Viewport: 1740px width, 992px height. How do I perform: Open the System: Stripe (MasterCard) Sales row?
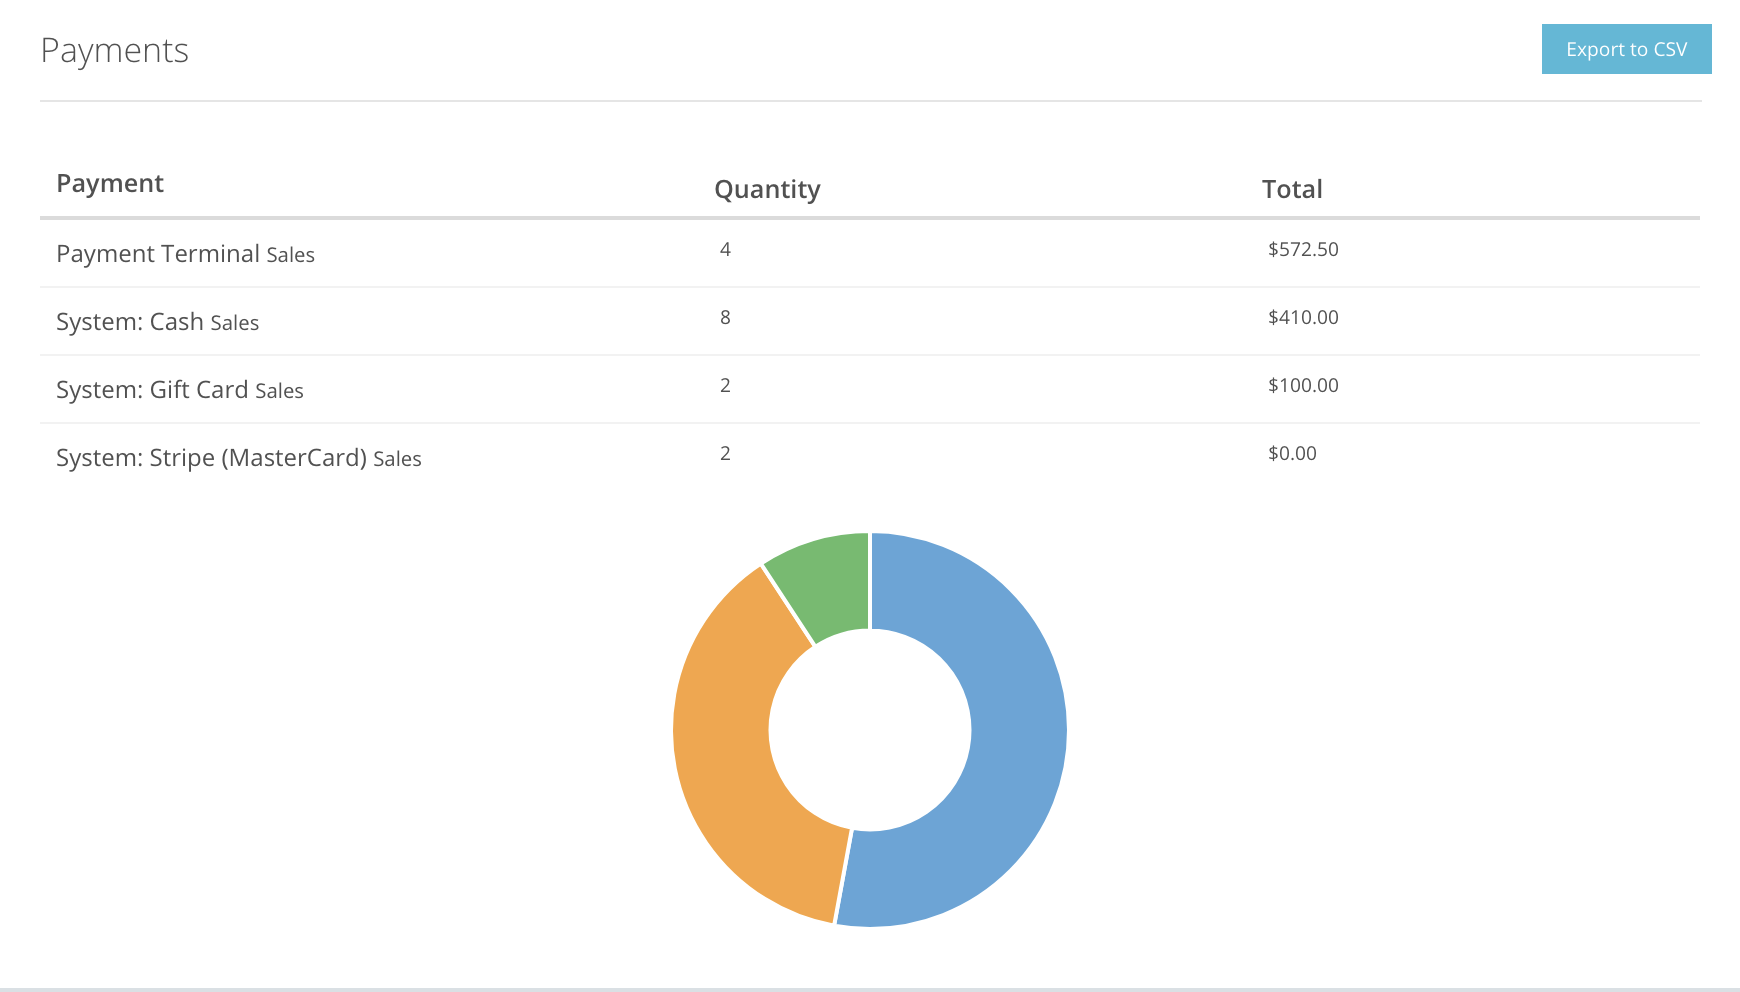click(238, 457)
